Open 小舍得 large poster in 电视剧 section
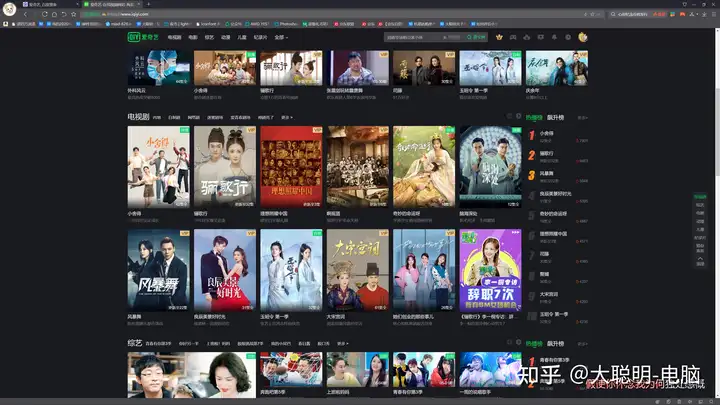Image resolution: width=720 pixels, height=405 pixels. coord(158,167)
